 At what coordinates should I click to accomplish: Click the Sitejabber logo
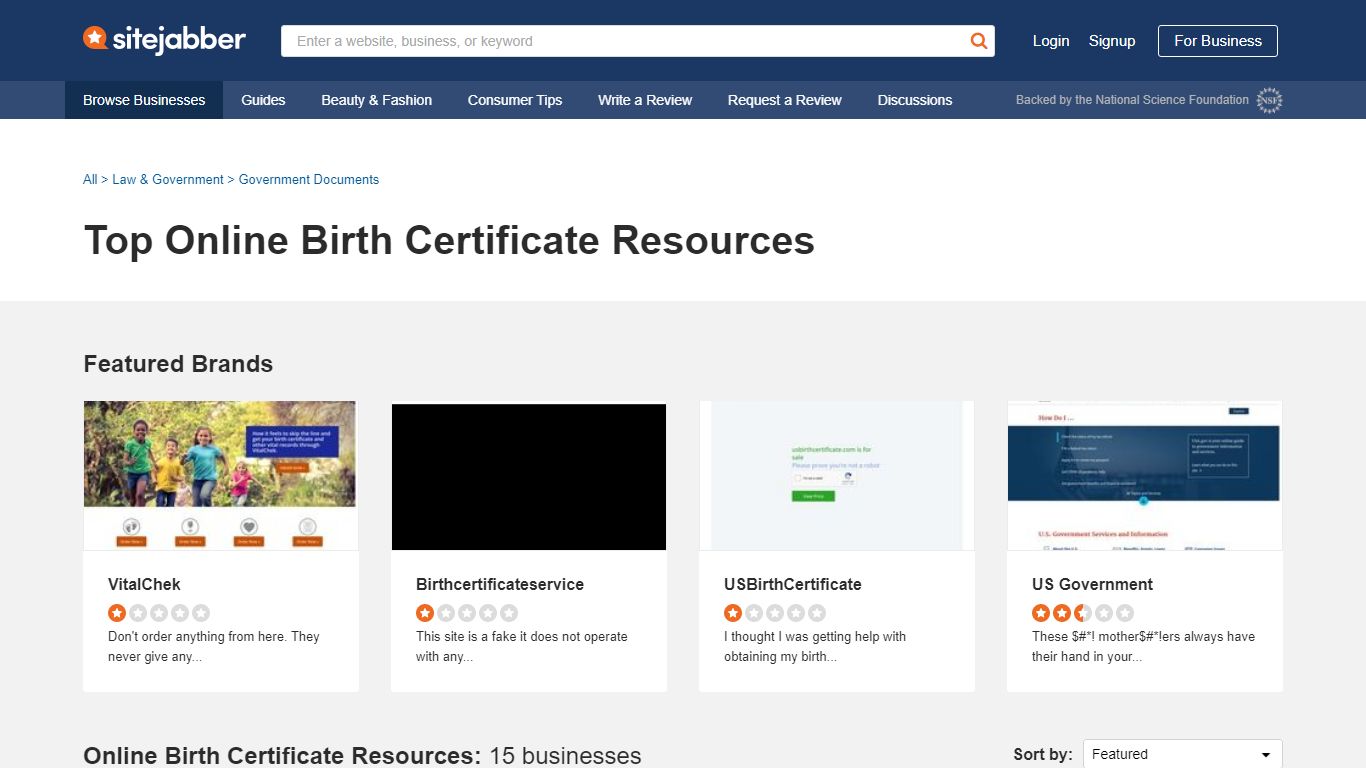pyautogui.click(x=164, y=40)
